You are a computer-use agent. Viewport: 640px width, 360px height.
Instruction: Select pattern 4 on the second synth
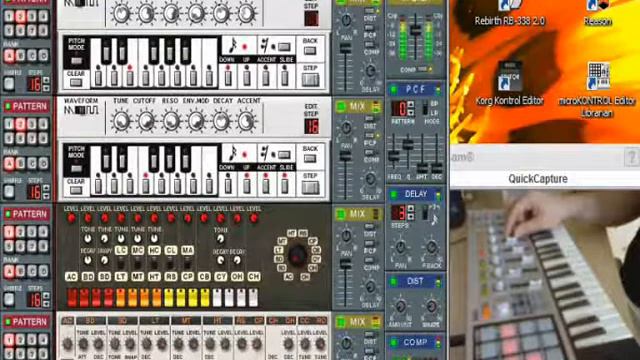[x=43, y=124]
